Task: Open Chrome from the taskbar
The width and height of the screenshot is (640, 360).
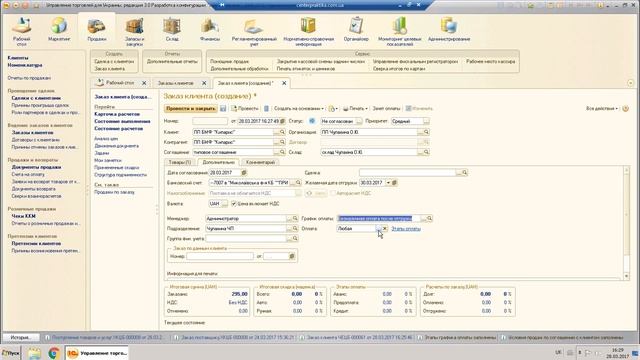Action: click(x=54, y=353)
